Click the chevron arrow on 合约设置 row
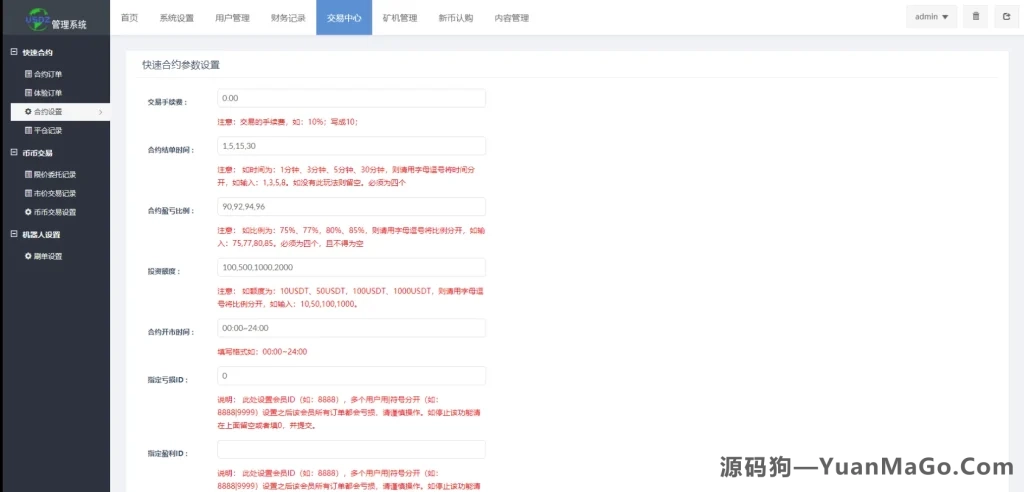The image size is (1024, 492). 101,112
